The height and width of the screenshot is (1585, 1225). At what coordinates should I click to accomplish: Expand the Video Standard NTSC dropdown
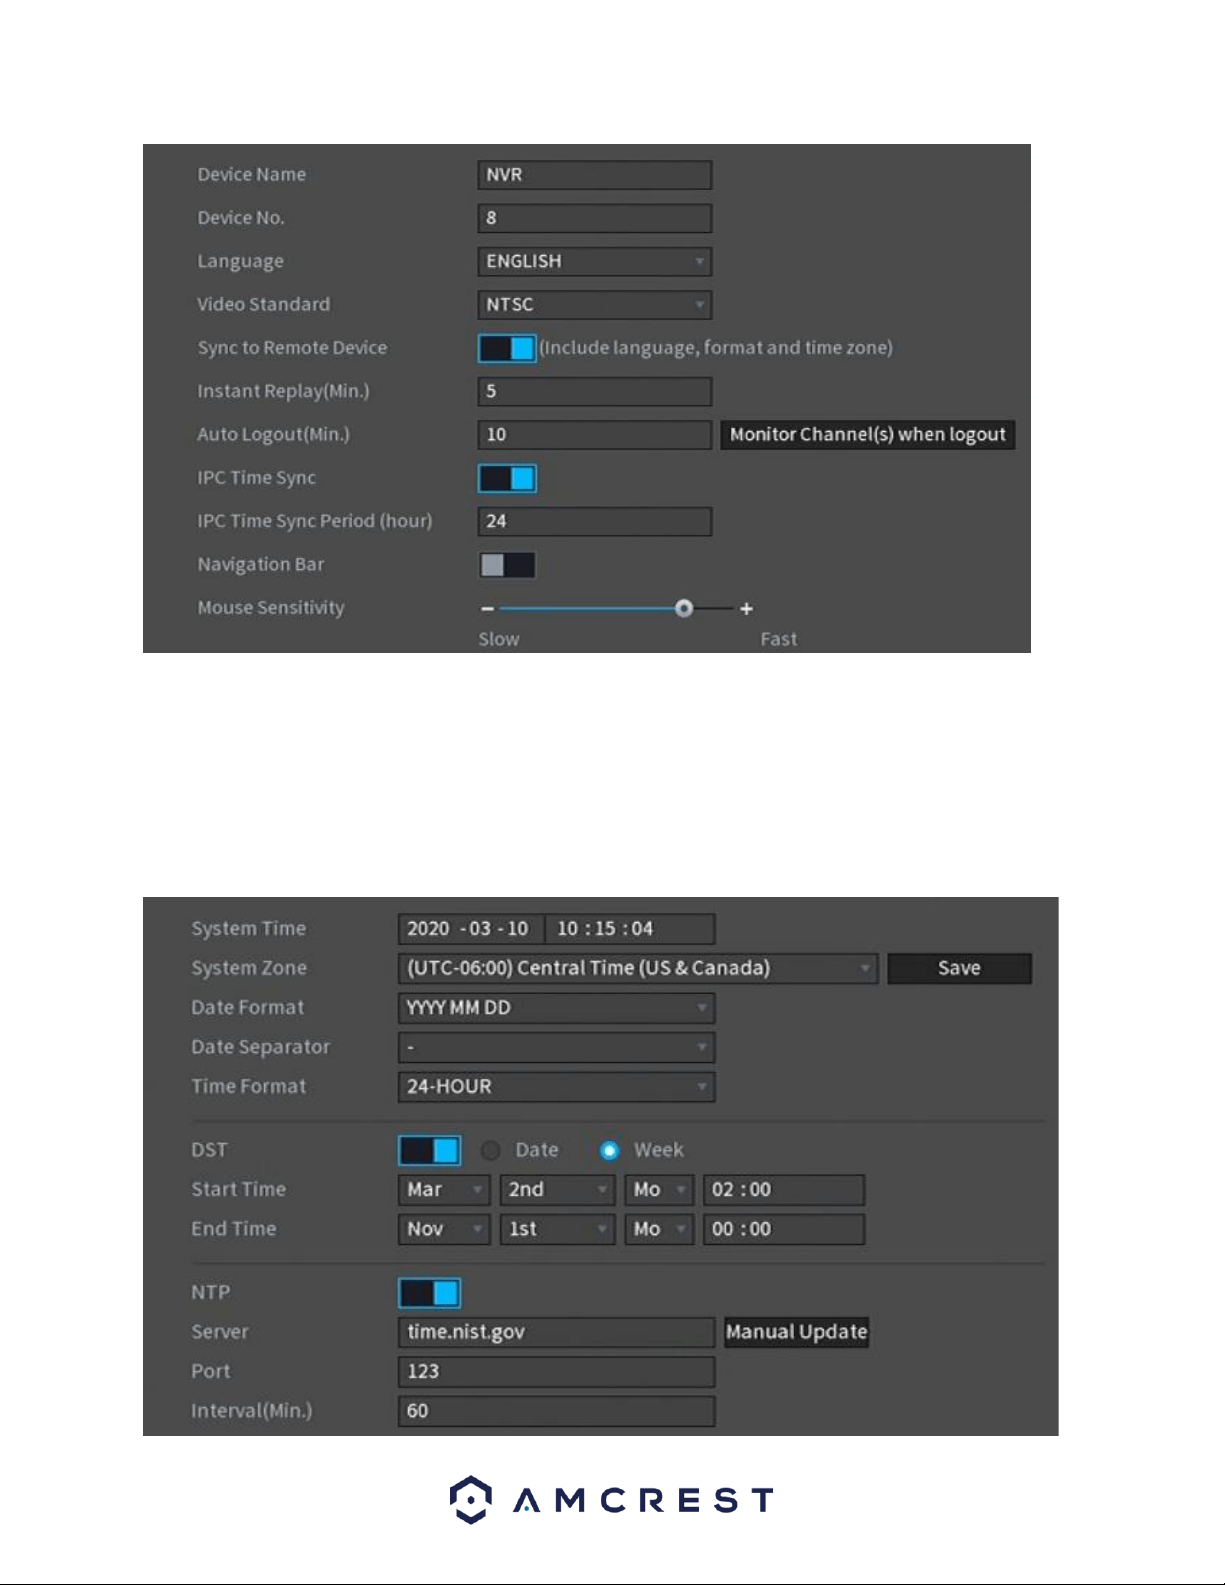595,305
